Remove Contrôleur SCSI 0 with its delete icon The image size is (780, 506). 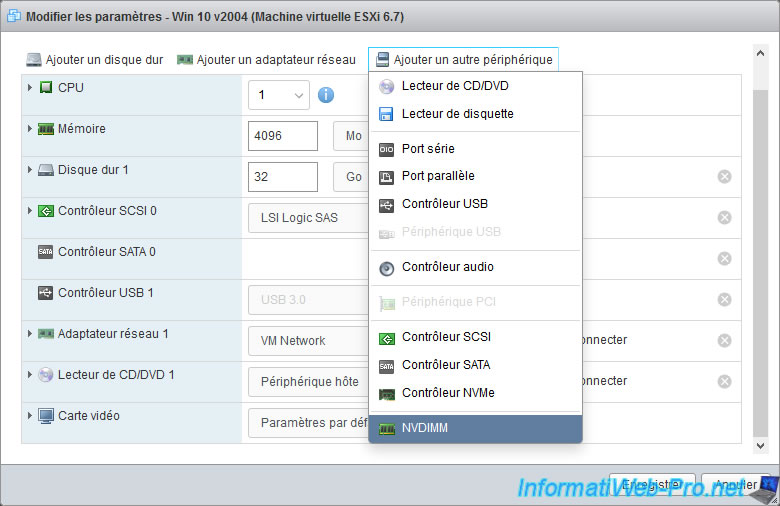pos(724,218)
